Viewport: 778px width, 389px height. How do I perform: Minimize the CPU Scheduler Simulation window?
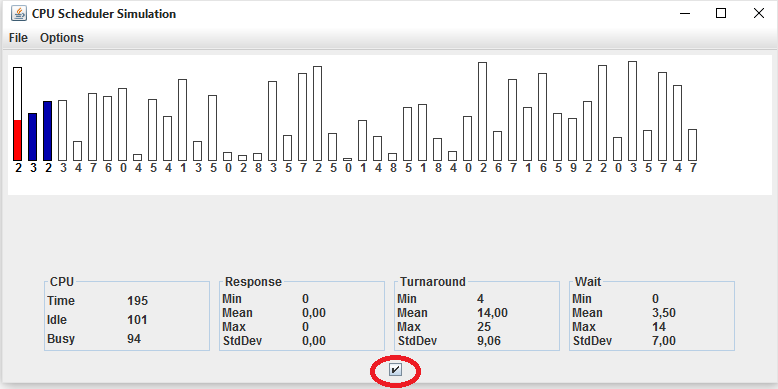(x=685, y=13)
